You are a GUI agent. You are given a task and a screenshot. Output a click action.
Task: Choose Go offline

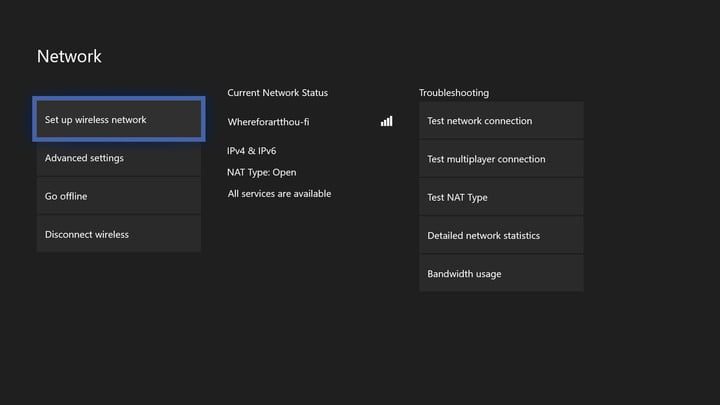pos(119,196)
